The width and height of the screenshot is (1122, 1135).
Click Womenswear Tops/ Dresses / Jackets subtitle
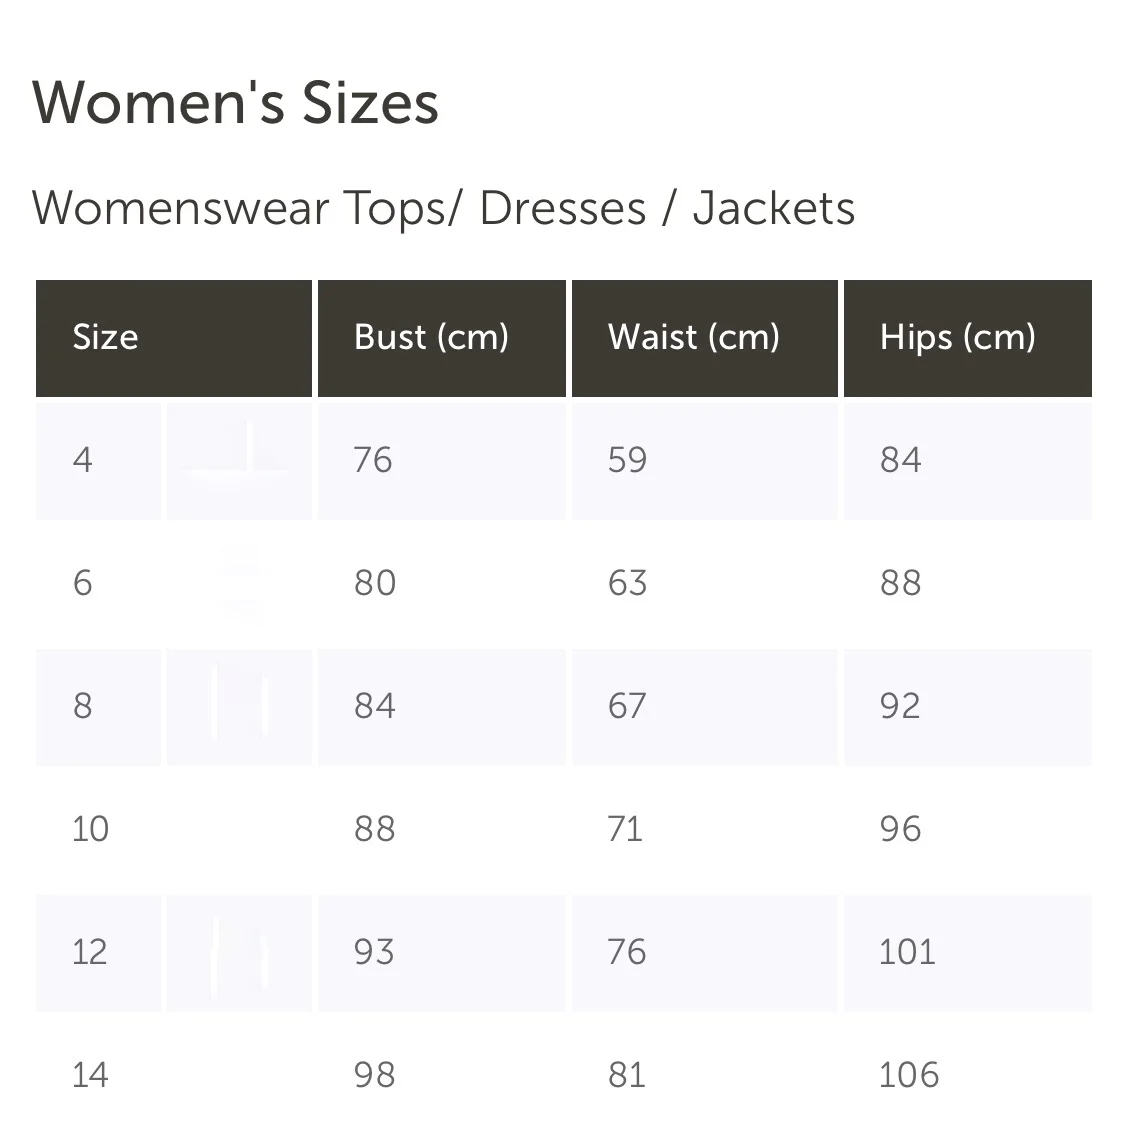point(443,208)
